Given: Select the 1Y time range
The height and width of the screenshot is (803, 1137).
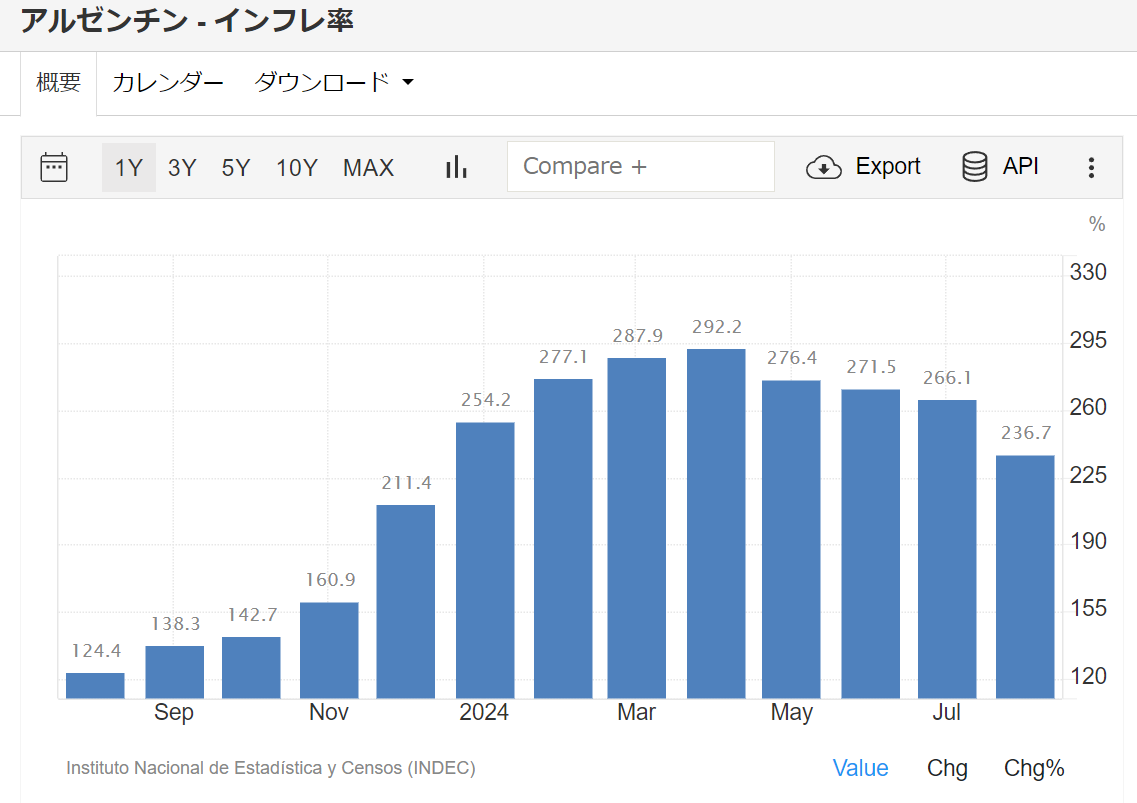Looking at the screenshot, I should pyautogui.click(x=129, y=167).
